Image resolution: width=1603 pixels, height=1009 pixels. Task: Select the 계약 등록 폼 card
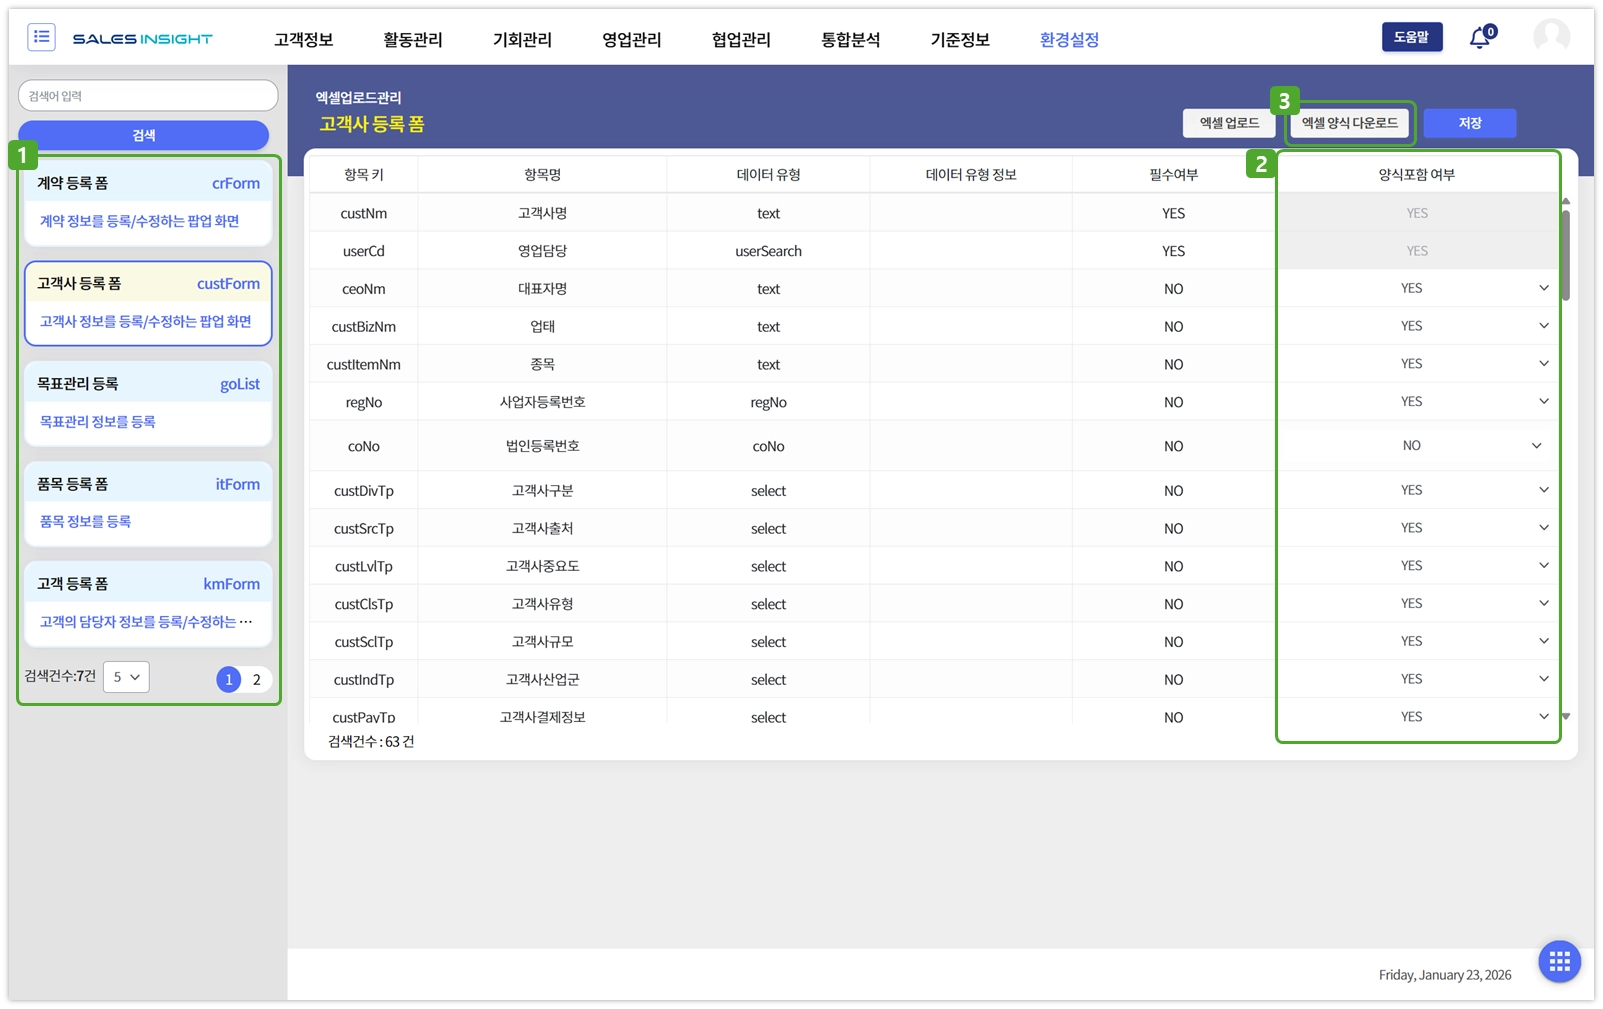coord(148,203)
